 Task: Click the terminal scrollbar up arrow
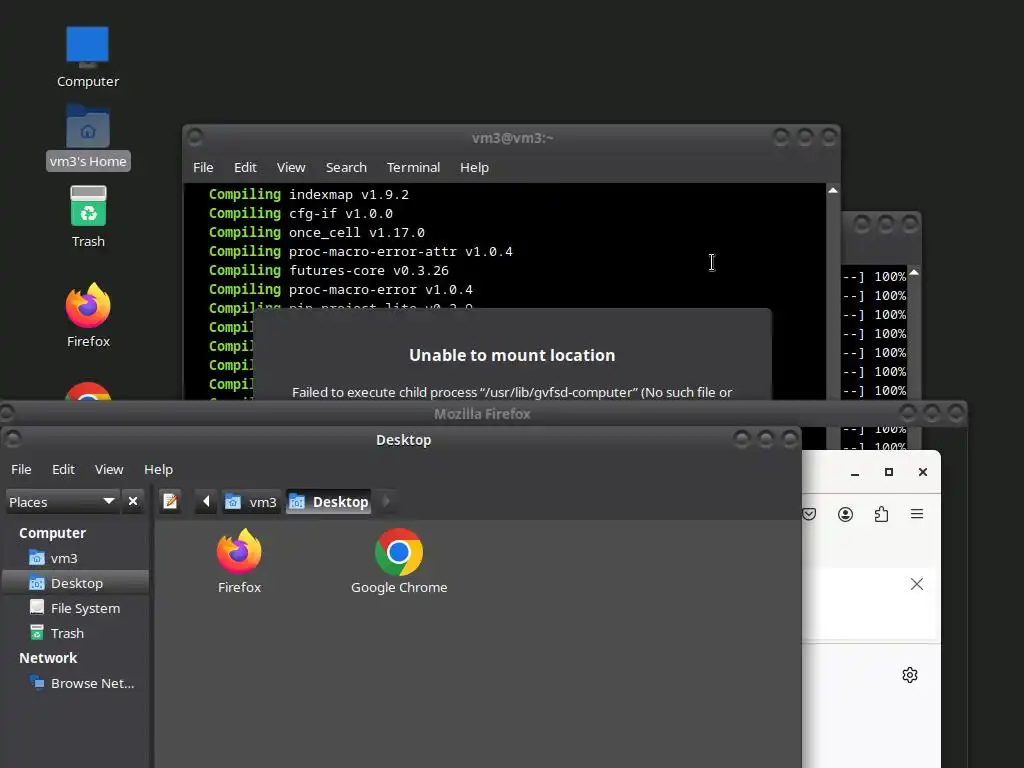point(833,191)
